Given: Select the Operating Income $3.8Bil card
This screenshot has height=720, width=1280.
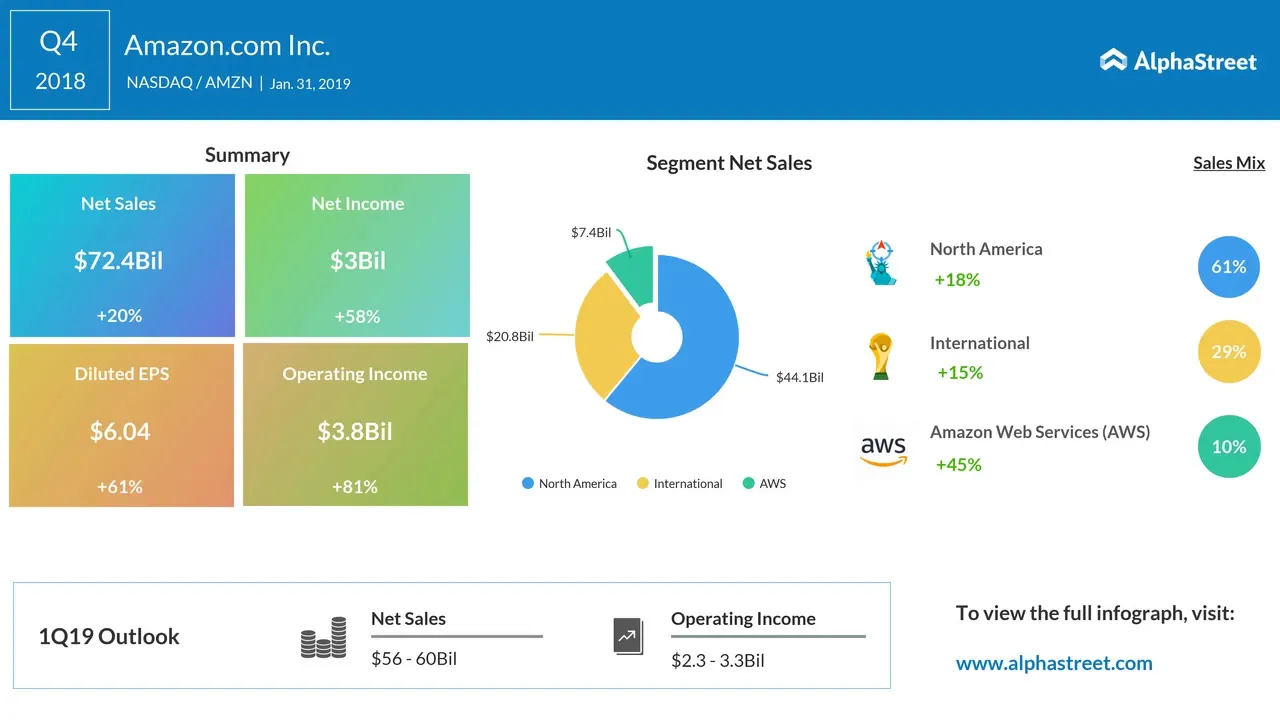Looking at the screenshot, I should (x=355, y=425).
